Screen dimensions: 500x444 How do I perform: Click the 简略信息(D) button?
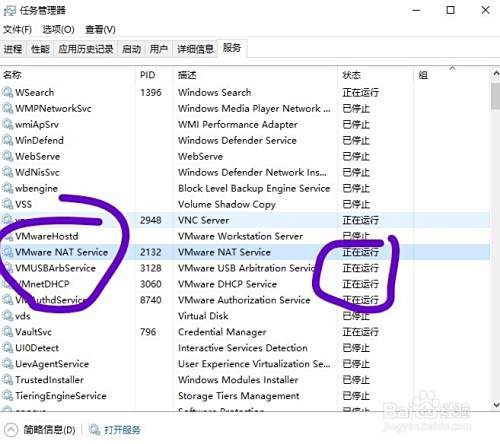point(49,430)
